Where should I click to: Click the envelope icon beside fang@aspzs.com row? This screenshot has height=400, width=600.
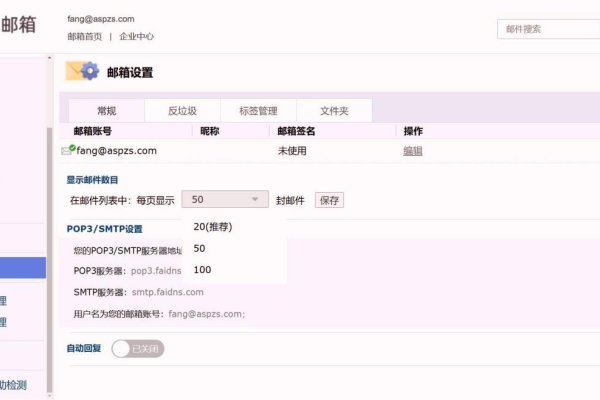[x=68, y=150]
